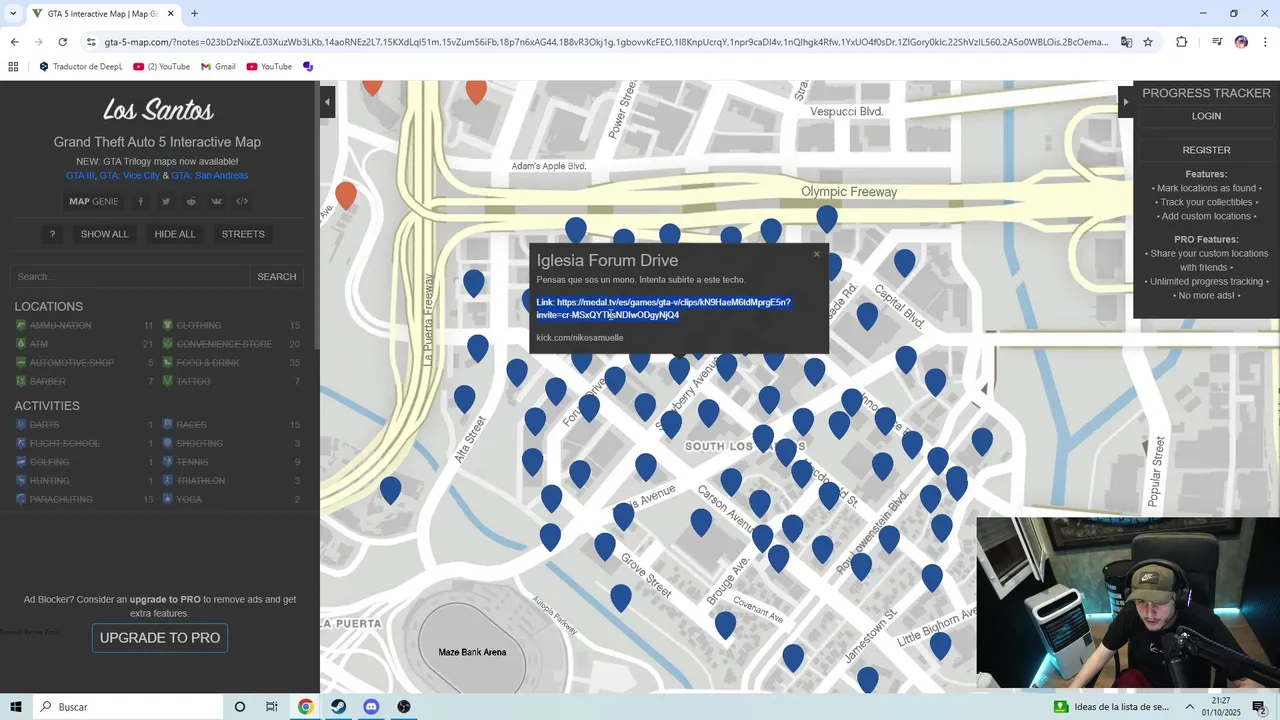Go back to previous page

14,42
